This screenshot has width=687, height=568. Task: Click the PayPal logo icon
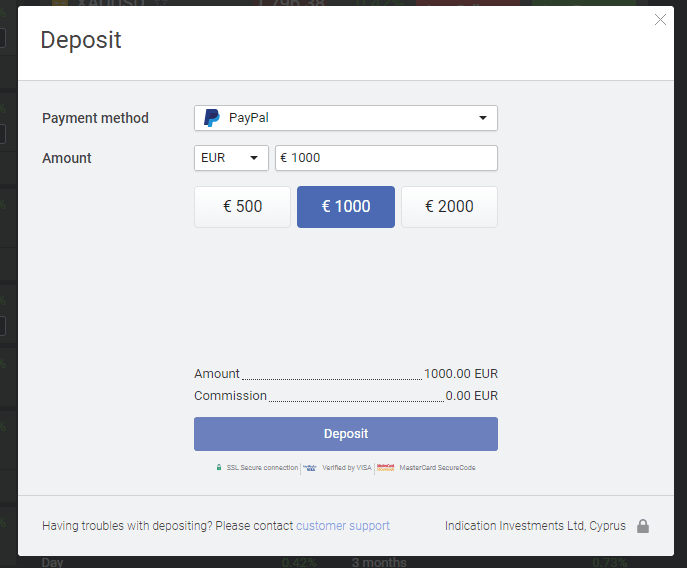click(x=212, y=118)
